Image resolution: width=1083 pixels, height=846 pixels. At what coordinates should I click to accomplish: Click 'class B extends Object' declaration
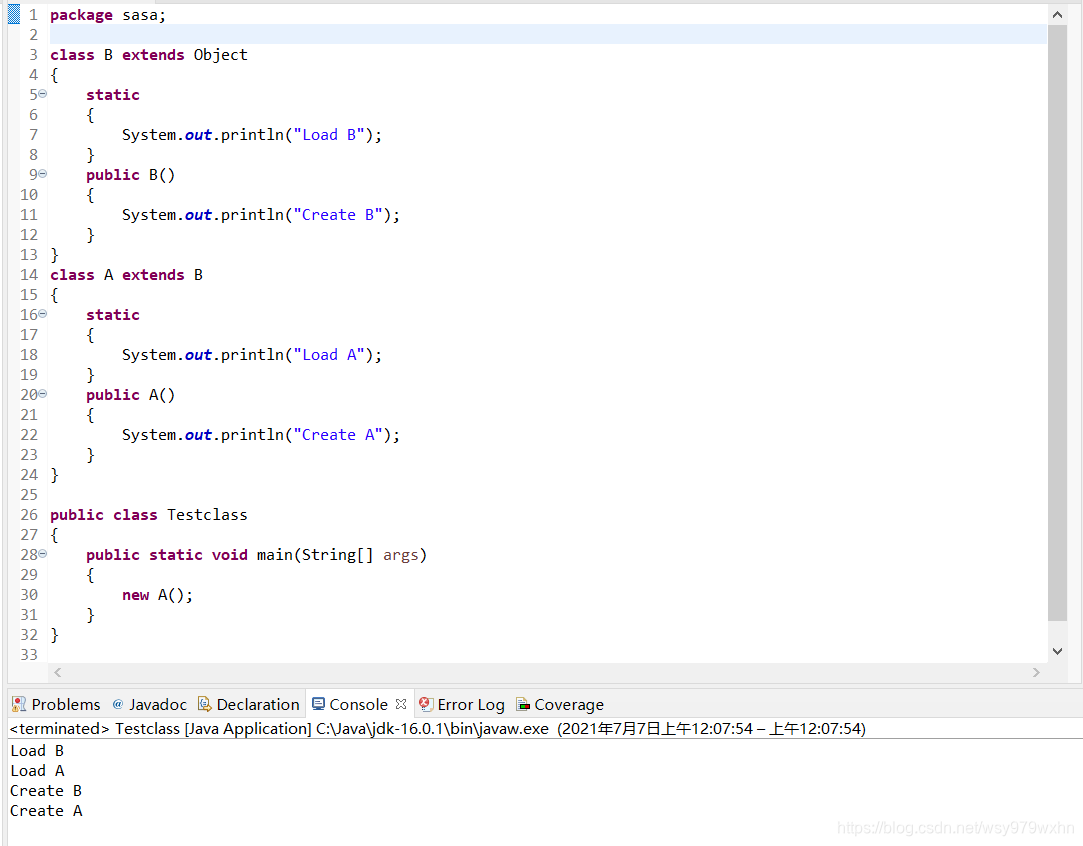point(148,55)
